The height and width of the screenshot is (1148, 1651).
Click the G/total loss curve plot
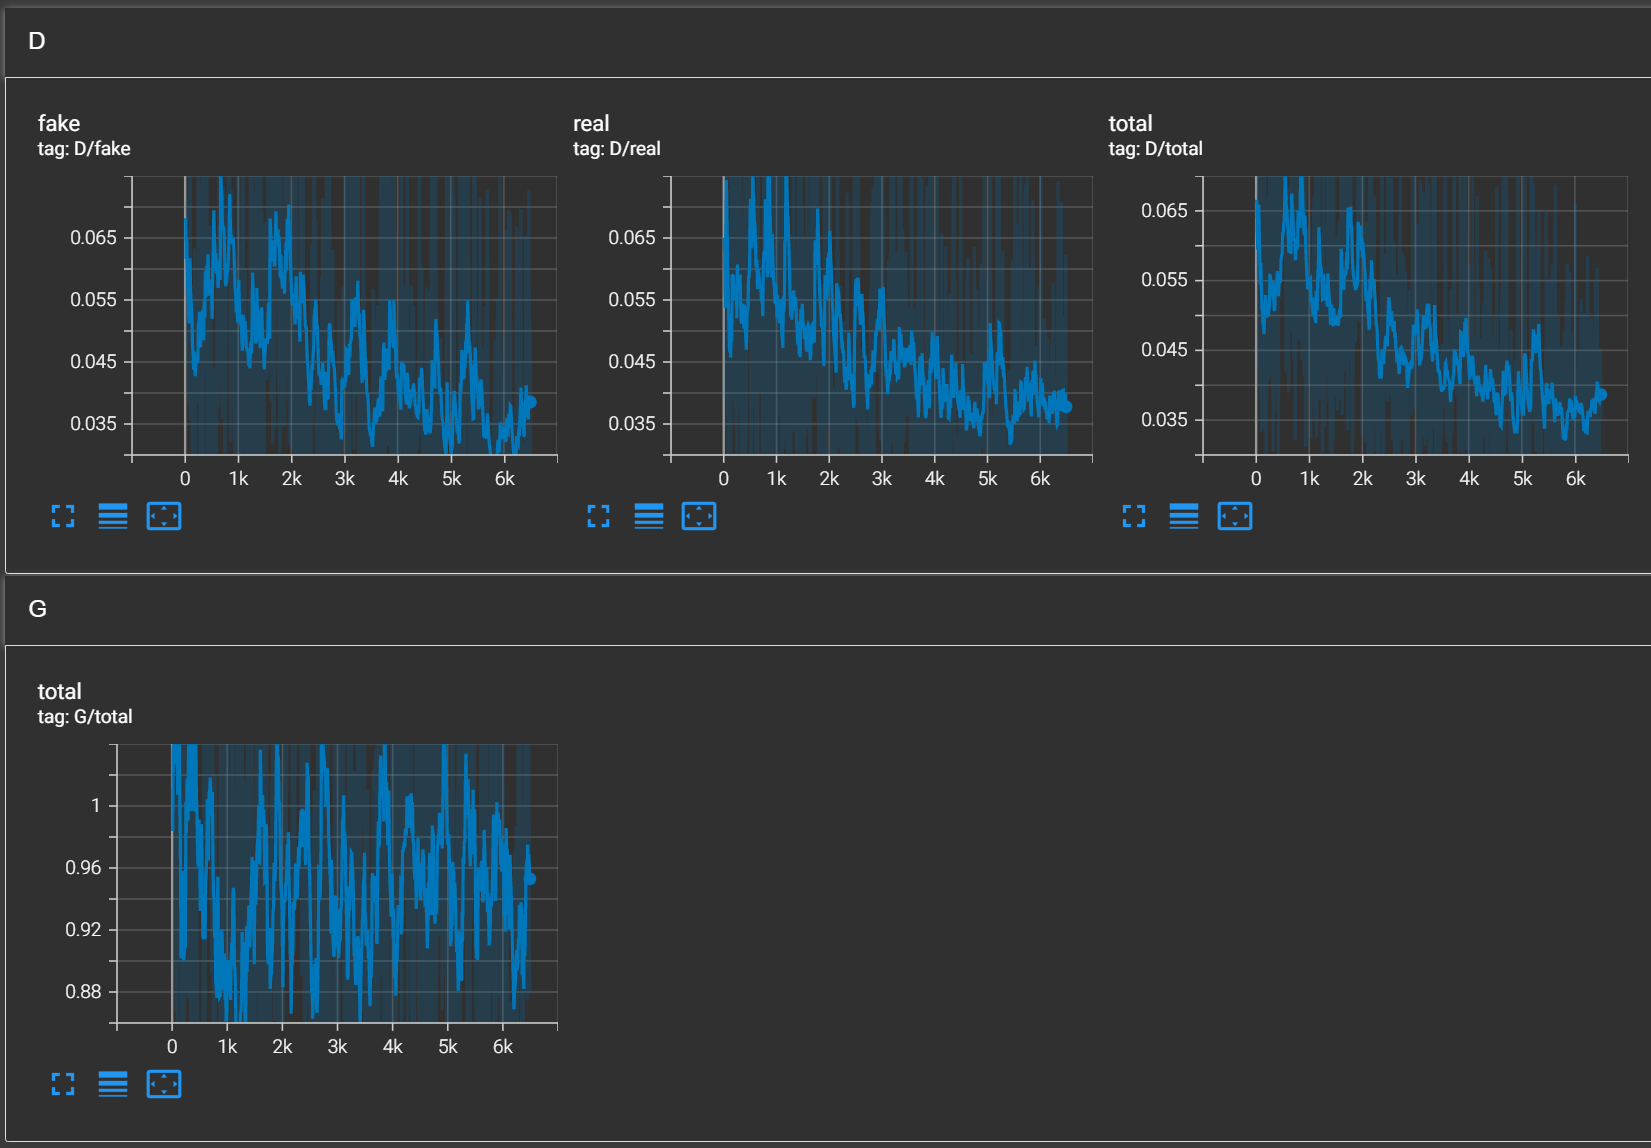[337, 884]
